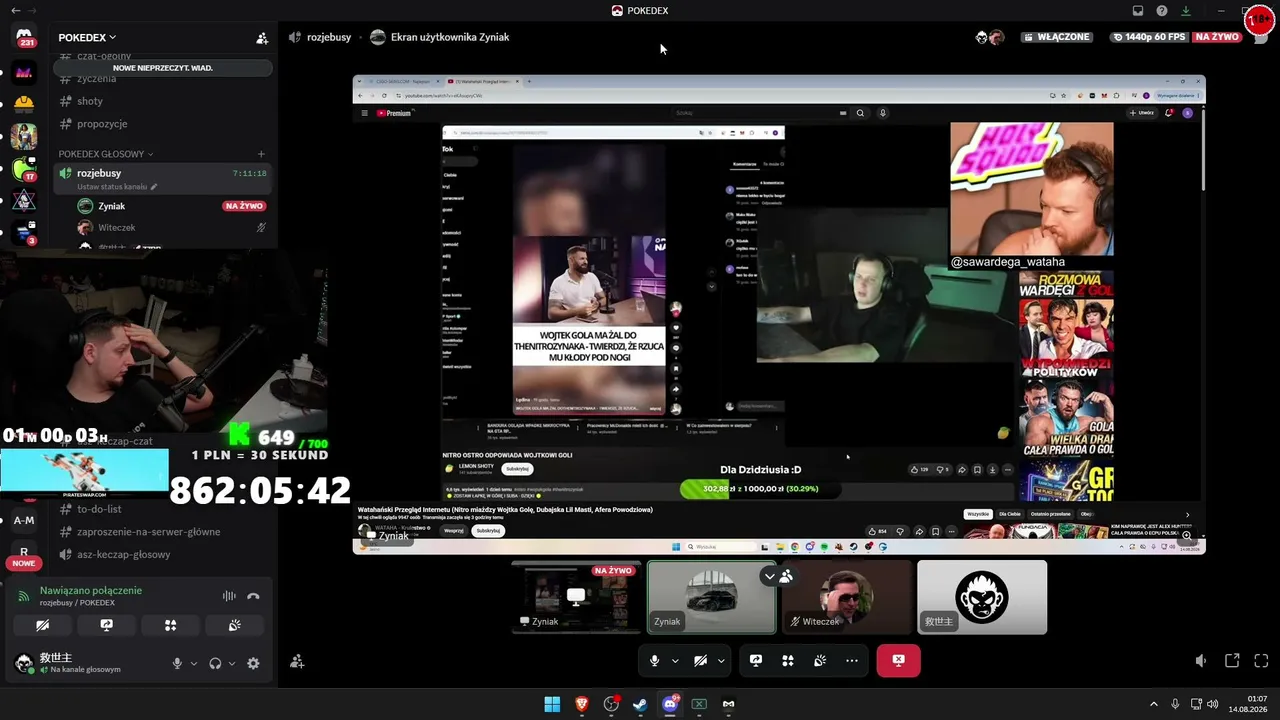The width and height of the screenshot is (1280, 720).
Task: Open microphone options arrow in user panel
Action: pos(194,663)
